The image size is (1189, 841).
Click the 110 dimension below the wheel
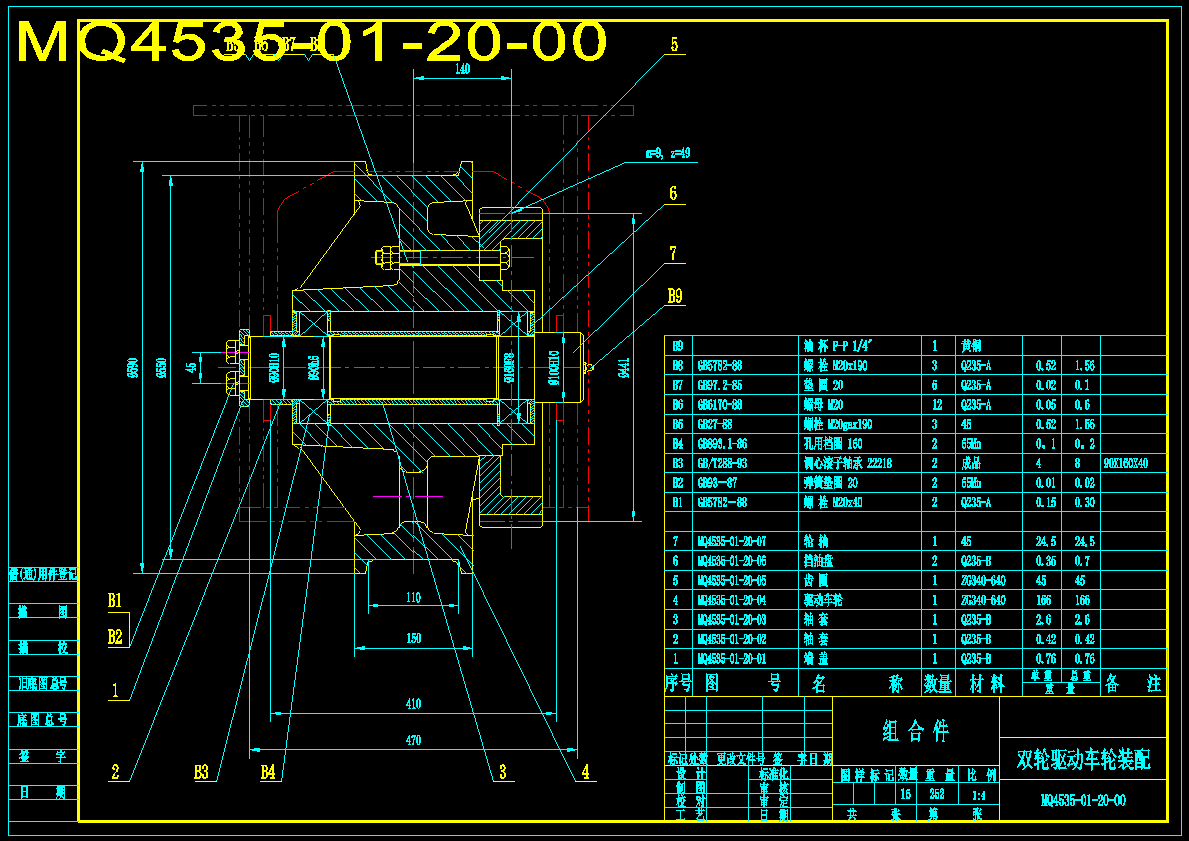click(413, 598)
